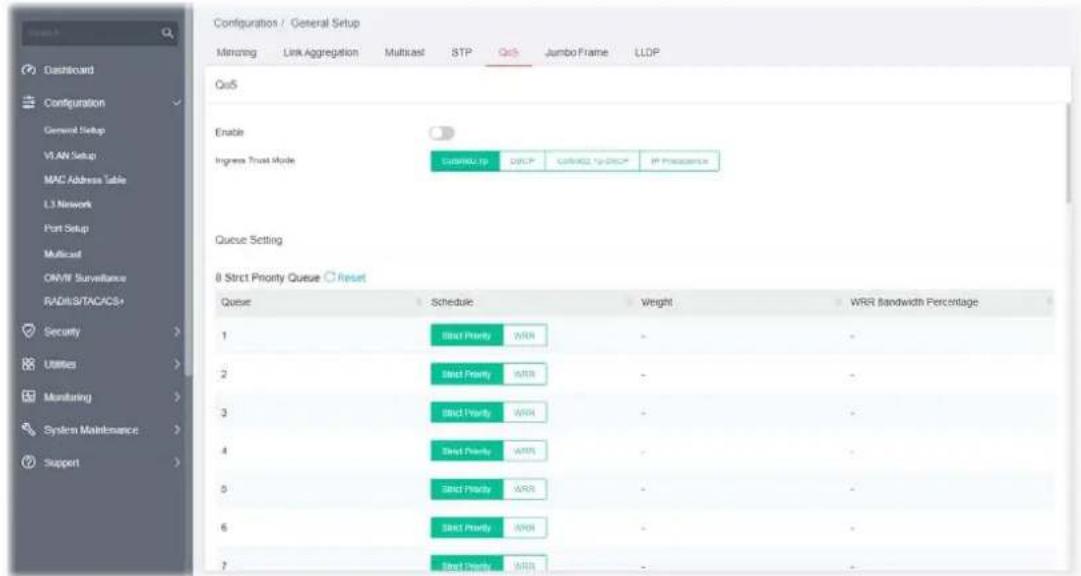Focus the sidebar search field

tap(90, 33)
